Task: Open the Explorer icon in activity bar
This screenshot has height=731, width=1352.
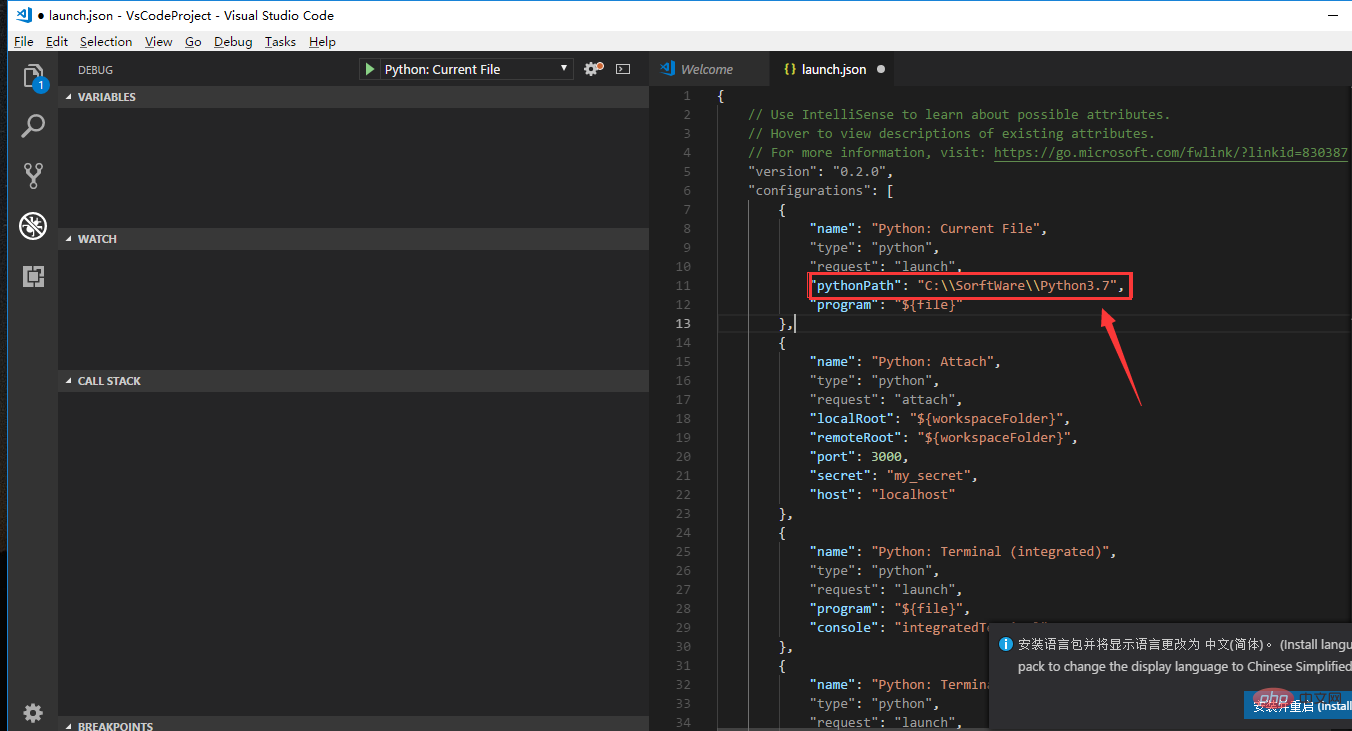Action: point(33,77)
